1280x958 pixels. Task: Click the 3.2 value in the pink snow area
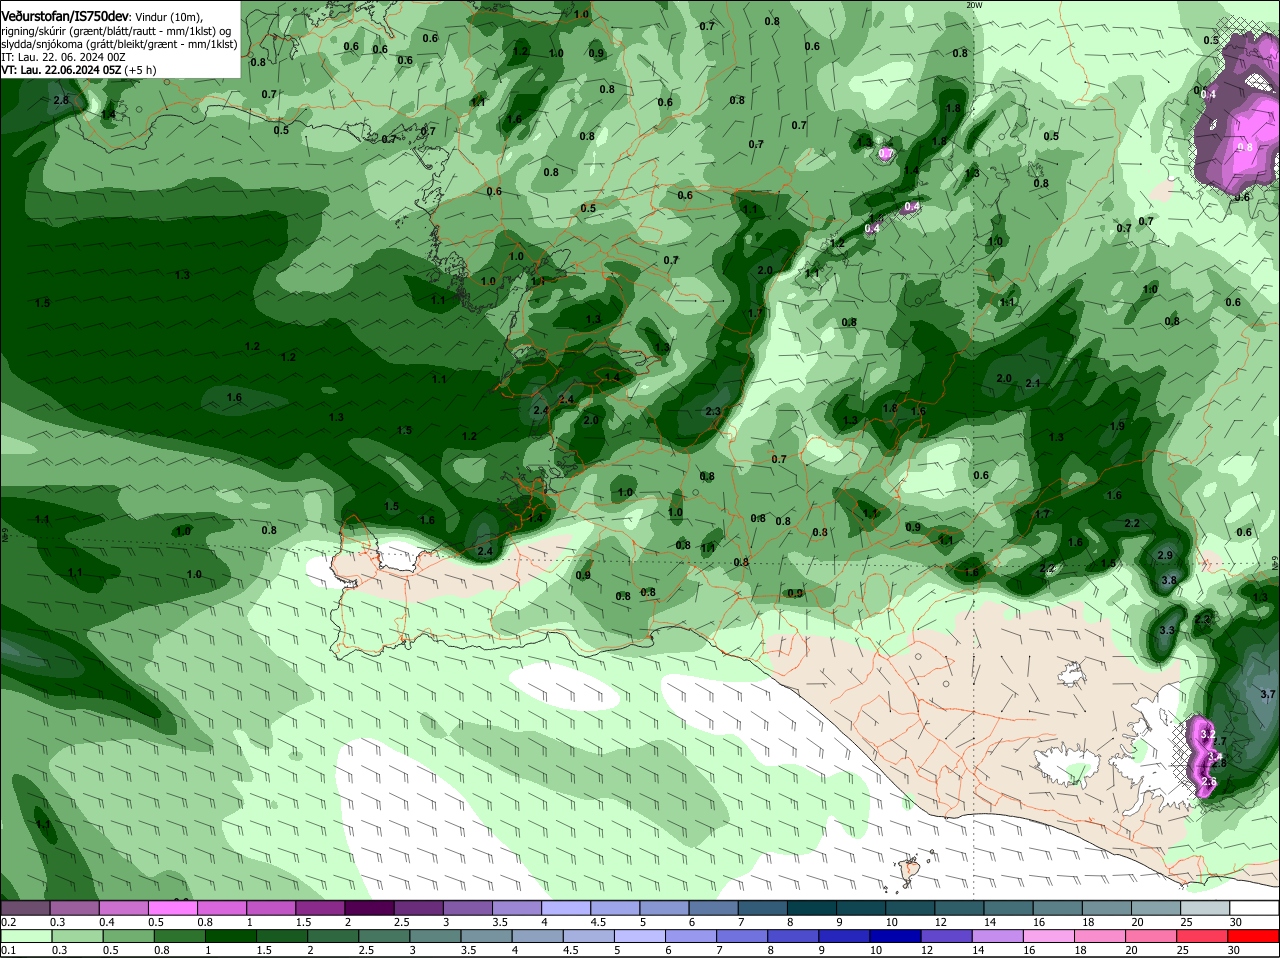[1207, 734]
